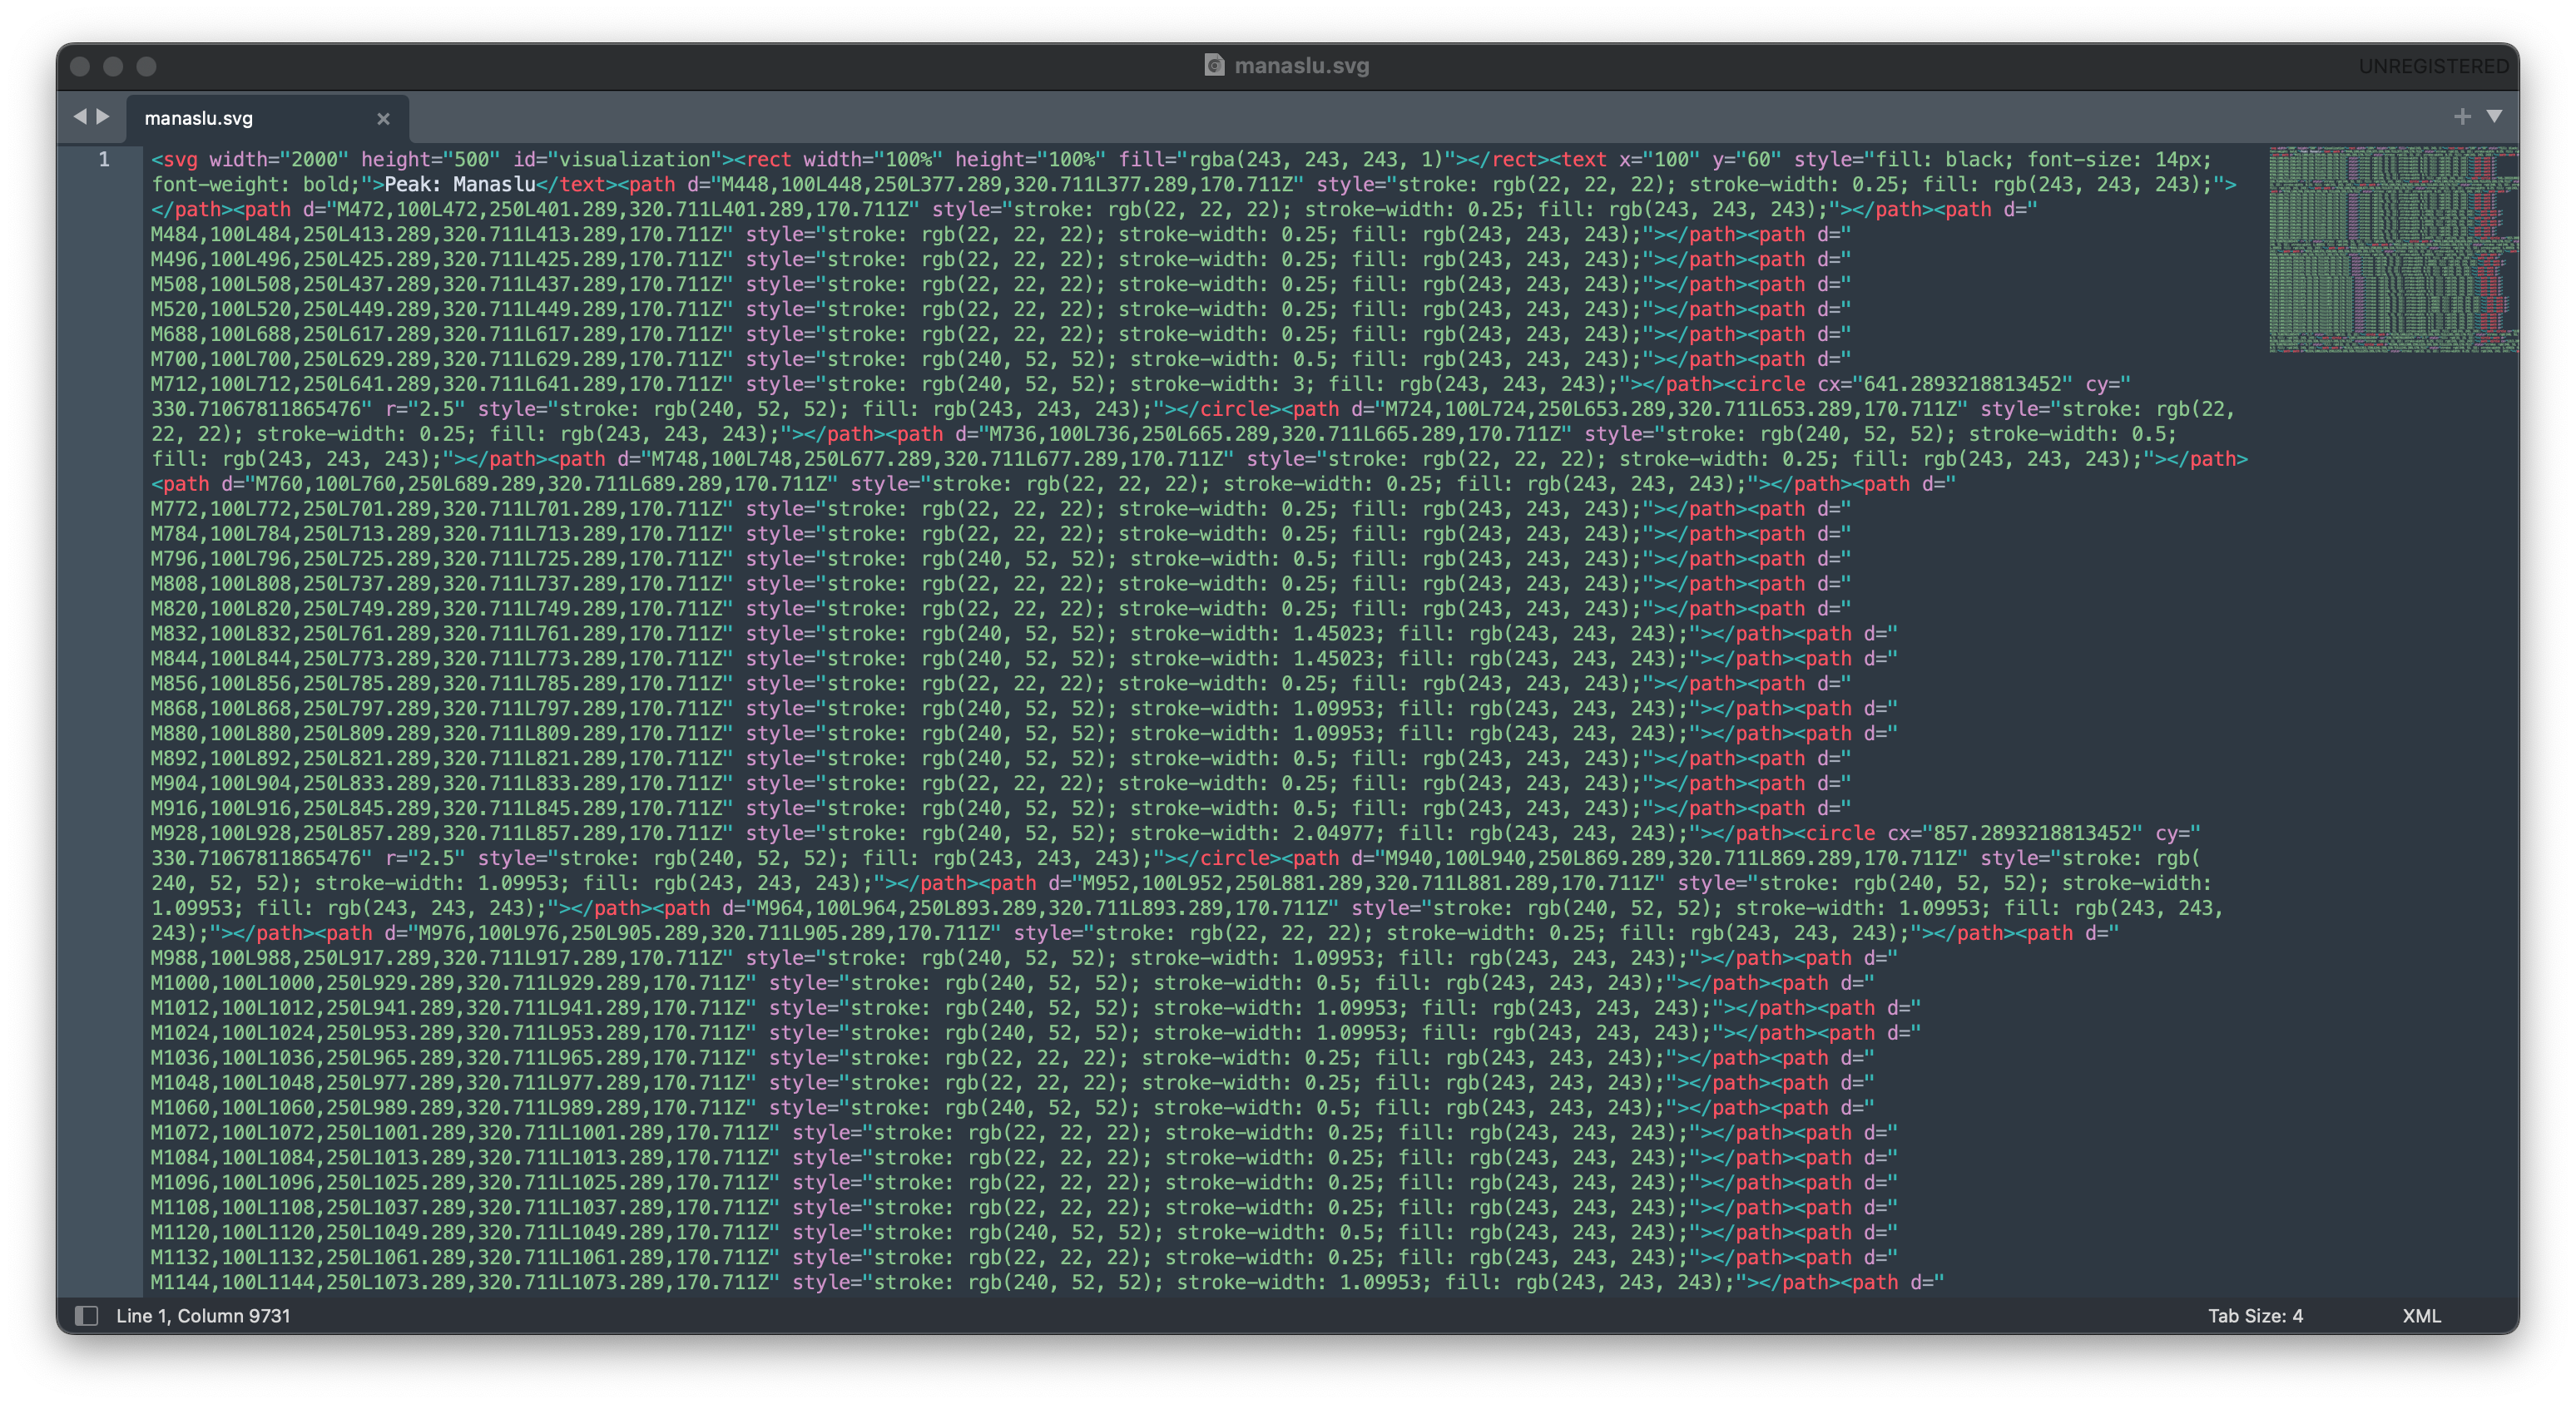Click the green zoom window button
The image size is (2576, 1404).
pos(146,66)
